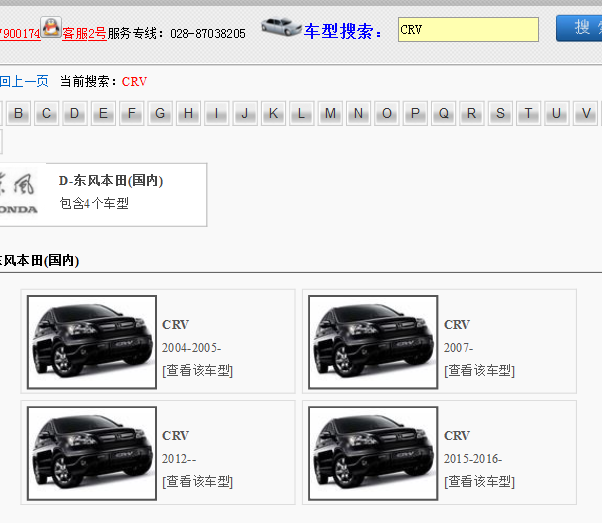Open the CRV 2012-- car thumbnail
The width and height of the screenshot is (602, 523).
92,453
